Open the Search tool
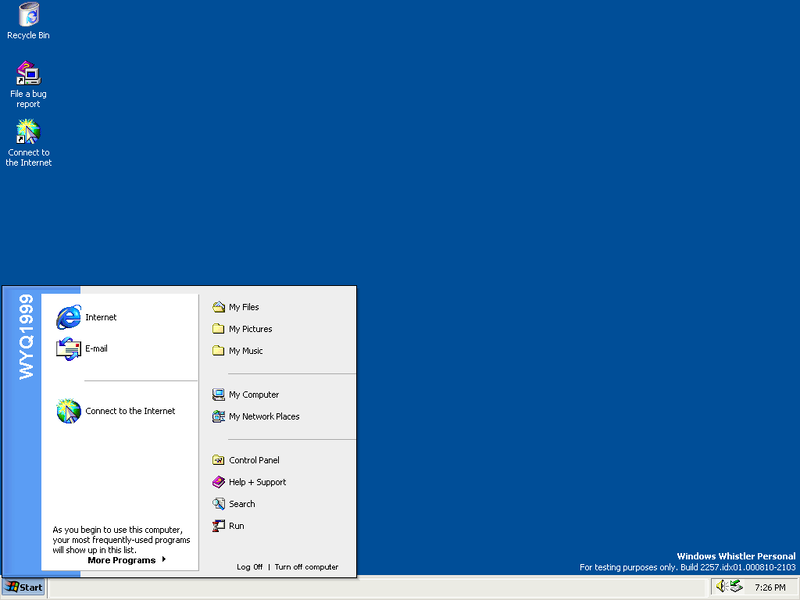800x600 pixels. pos(243,504)
